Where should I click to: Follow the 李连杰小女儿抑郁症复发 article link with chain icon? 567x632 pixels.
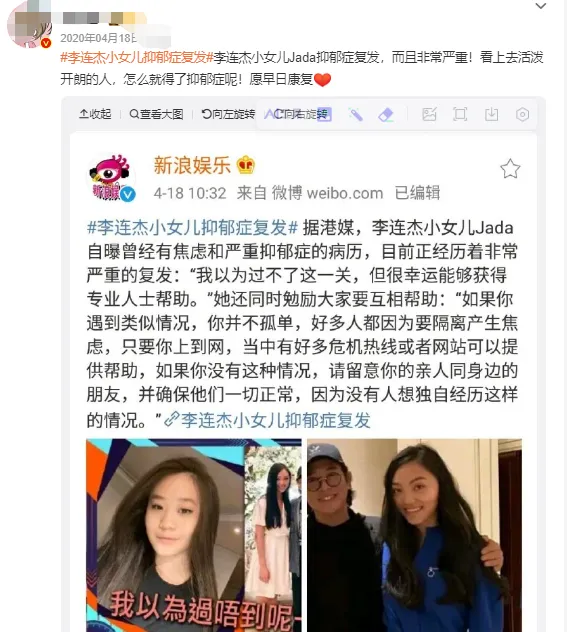[268, 420]
